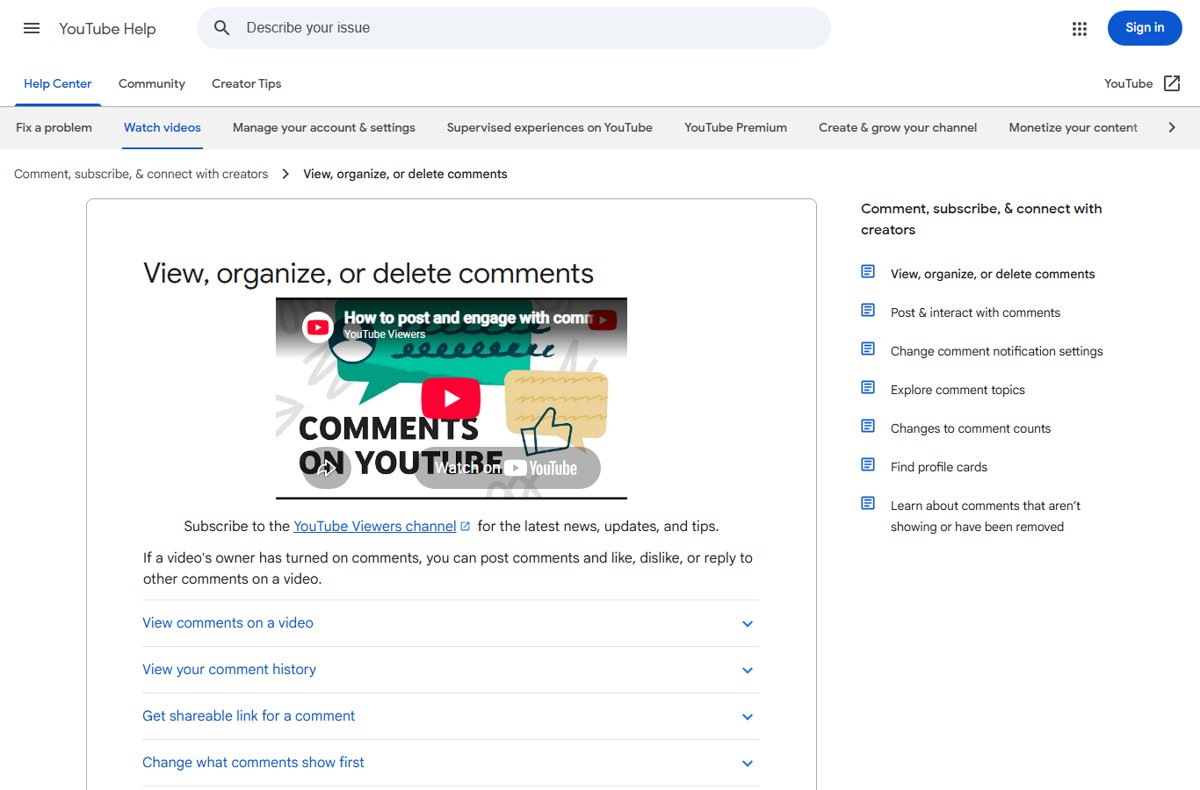Screen dimensions: 1200x790
Task: Select Monetize your content category
Action: pos(1073,128)
